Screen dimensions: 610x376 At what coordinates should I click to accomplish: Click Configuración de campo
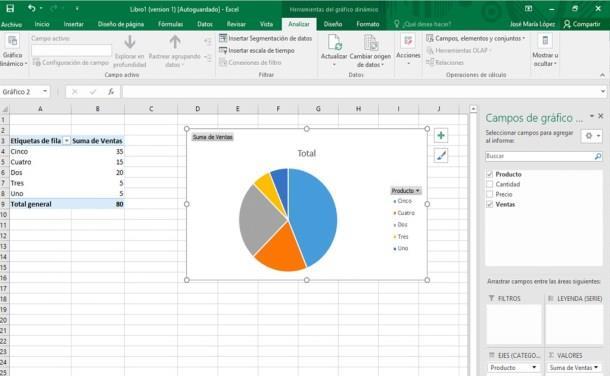[71, 62]
